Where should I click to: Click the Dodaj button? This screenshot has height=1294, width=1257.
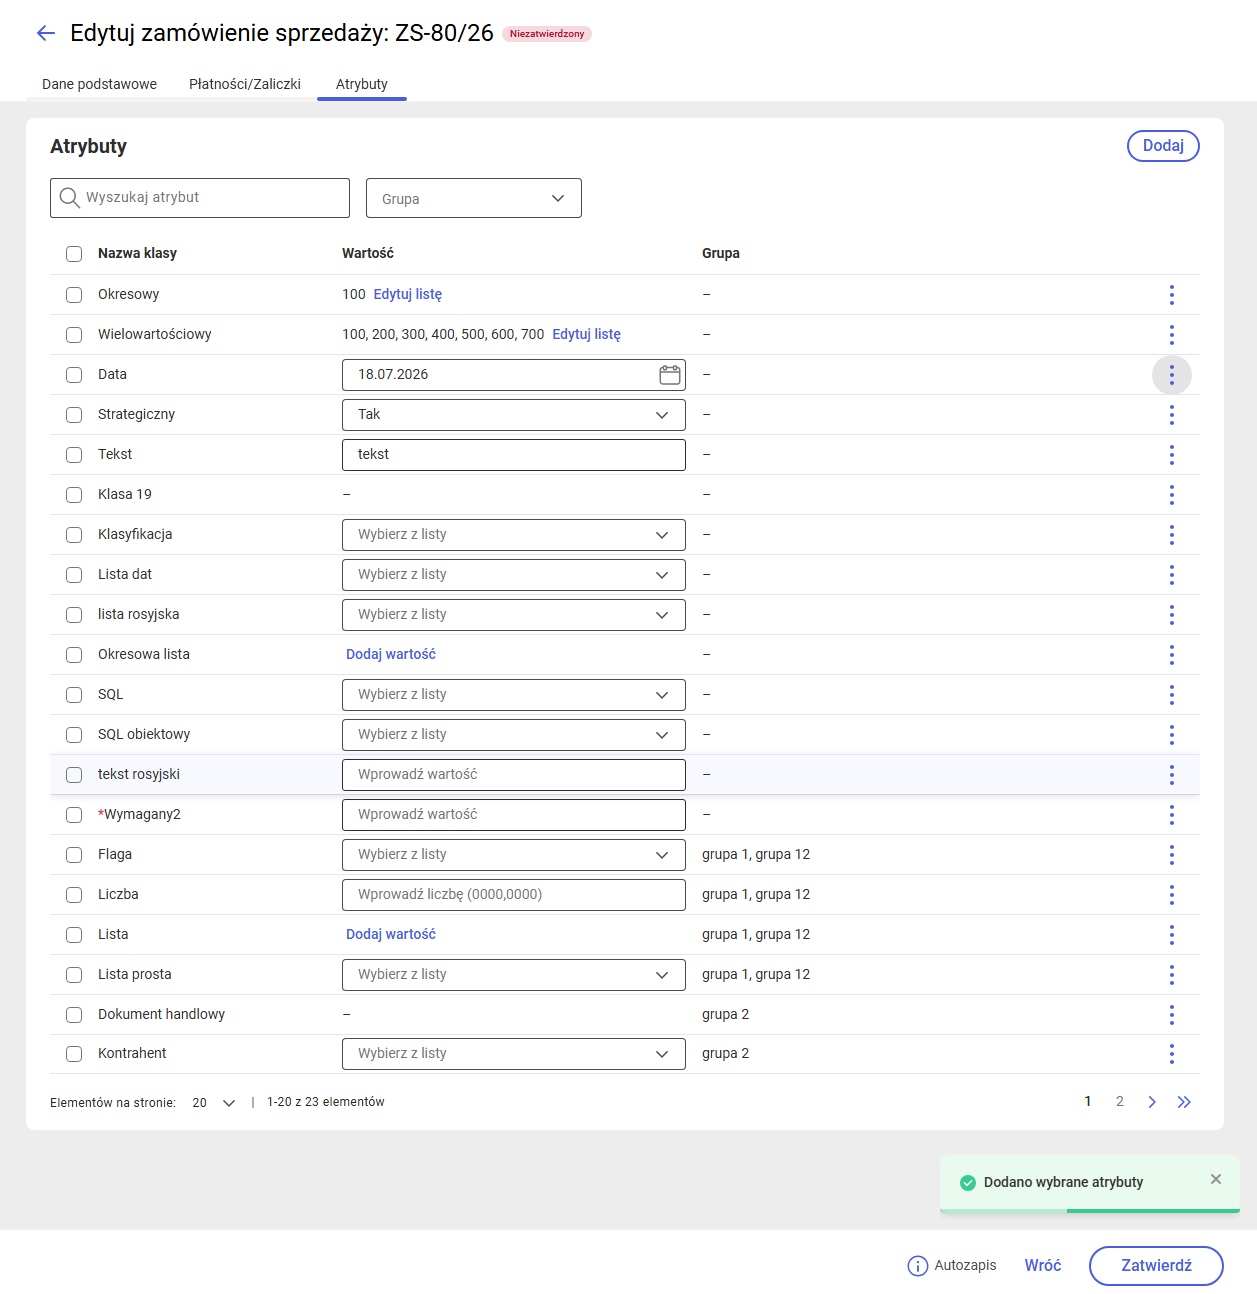(1163, 146)
